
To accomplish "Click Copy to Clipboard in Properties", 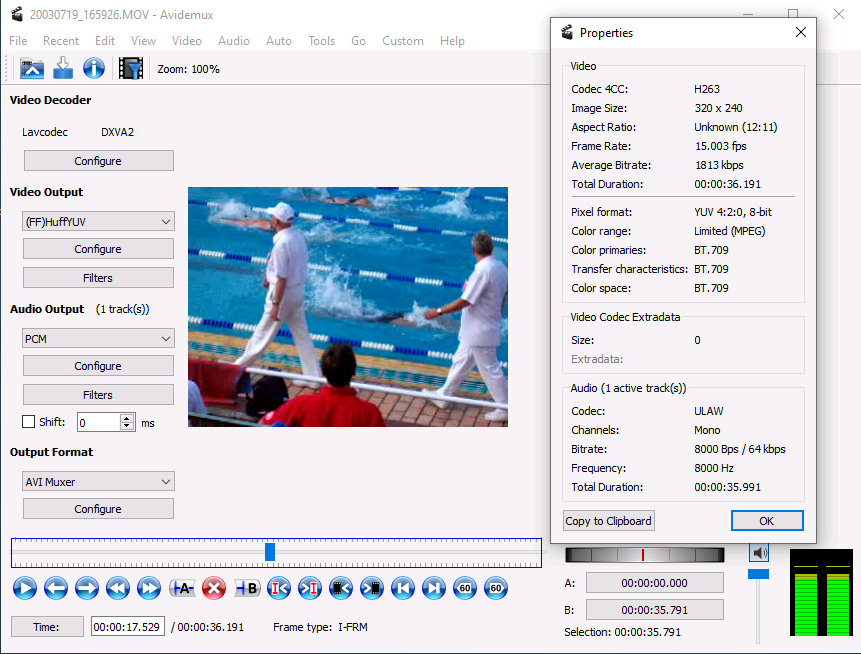I will coord(609,521).
